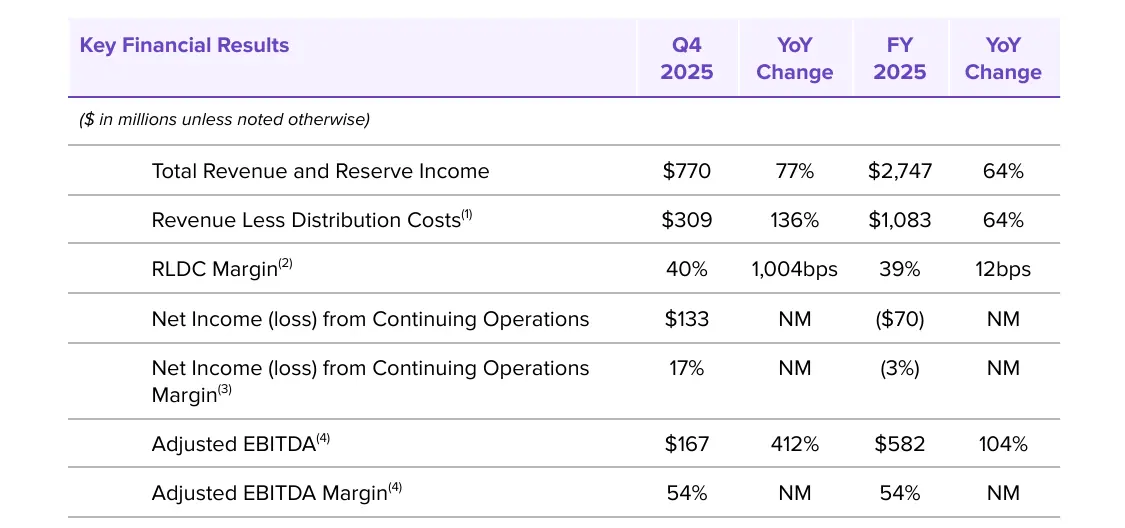The width and height of the screenshot is (1125, 528).
Task: Click the "Key Financial Results" table header
Action: tap(184, 45)
